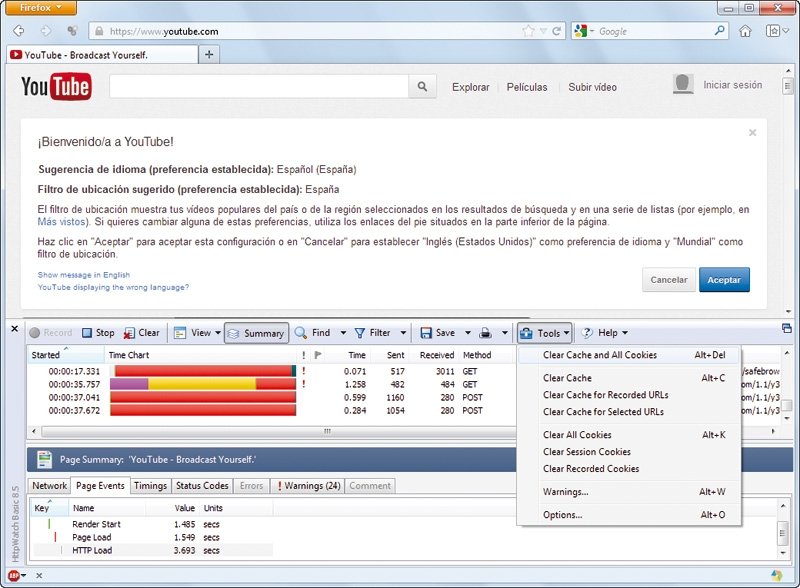Switch to the Warnings (24) tab
The height and width of the screenshot is (588, 800).
308,486
